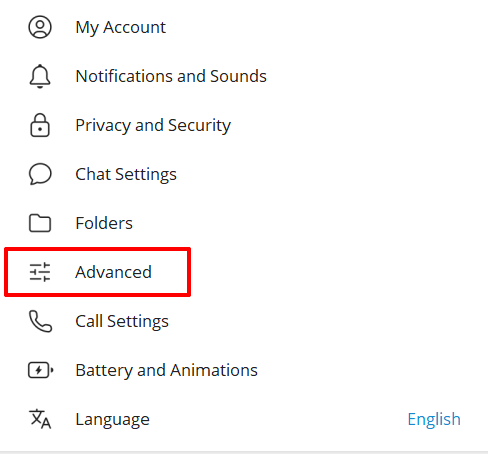The width and height of the screenshot is (488, 454).
Task: Click the Language translate icon
Action: point(40,419)
